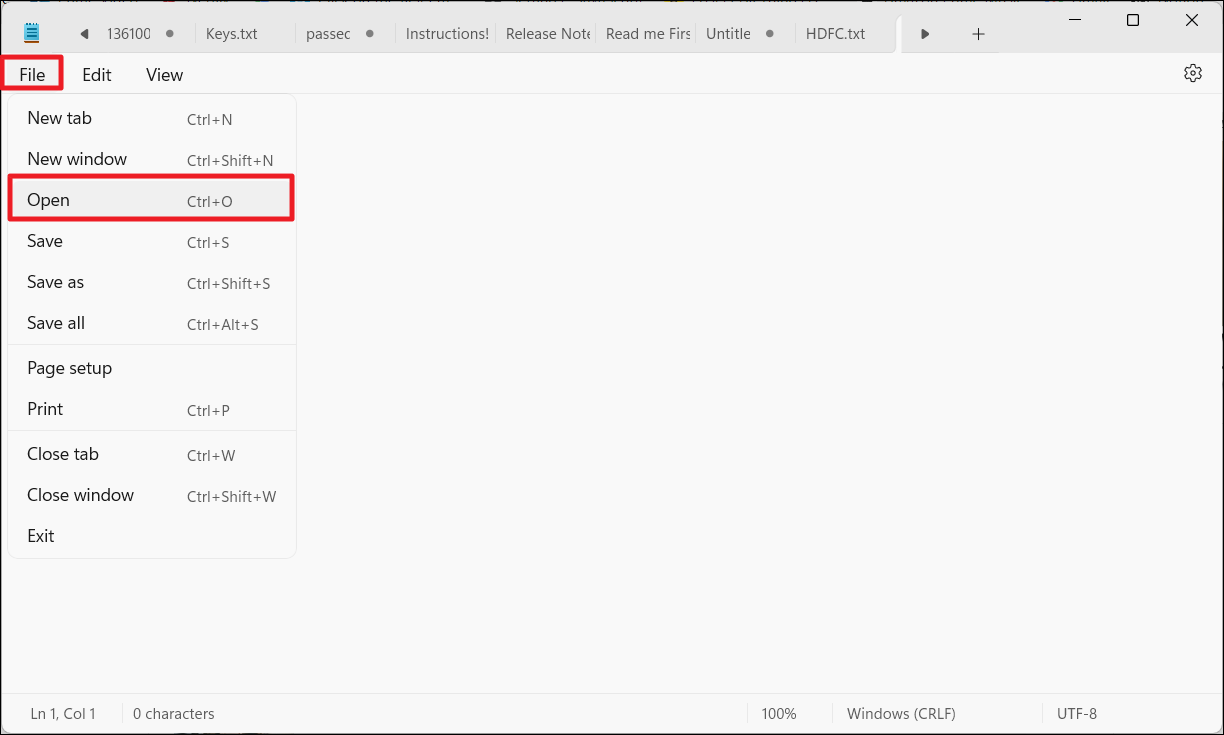The width and height of the screenshot is (1224, 735).
Task: Switch to the Read me Firs tab
Action: [646, 34]
